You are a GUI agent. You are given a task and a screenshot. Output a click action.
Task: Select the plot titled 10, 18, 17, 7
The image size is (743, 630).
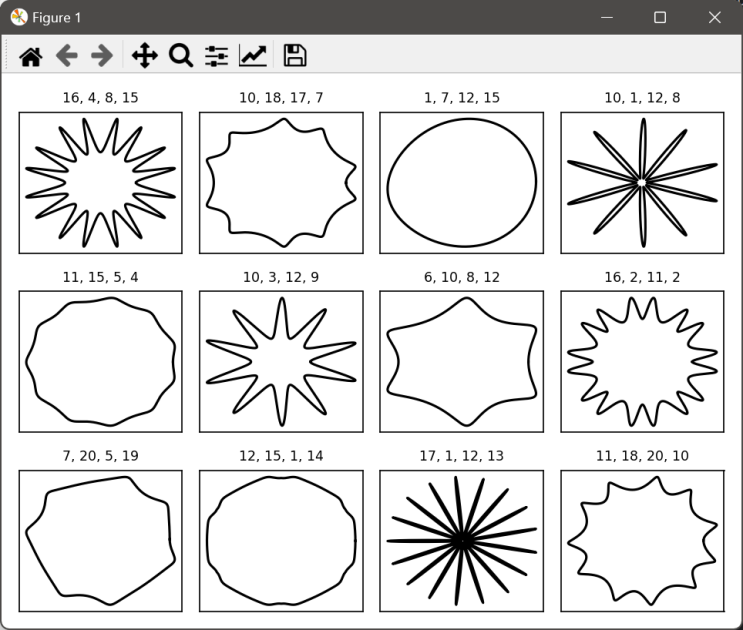click(x=281, y=183)
